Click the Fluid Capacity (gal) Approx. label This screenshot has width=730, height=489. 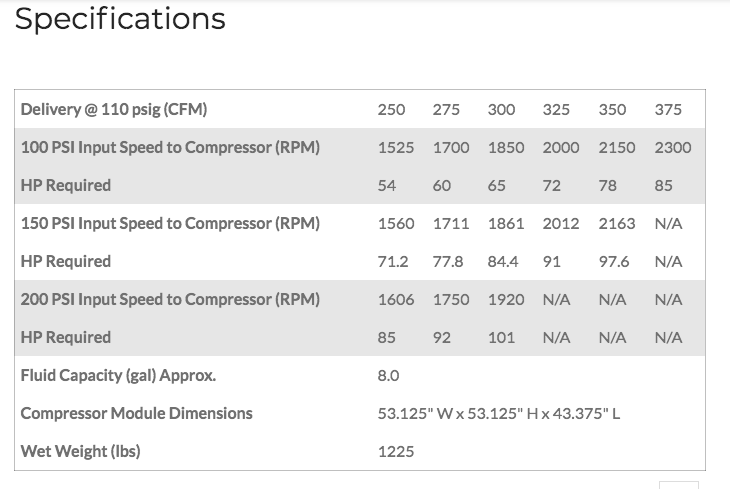pyautogui.click(x=118, y=376)
